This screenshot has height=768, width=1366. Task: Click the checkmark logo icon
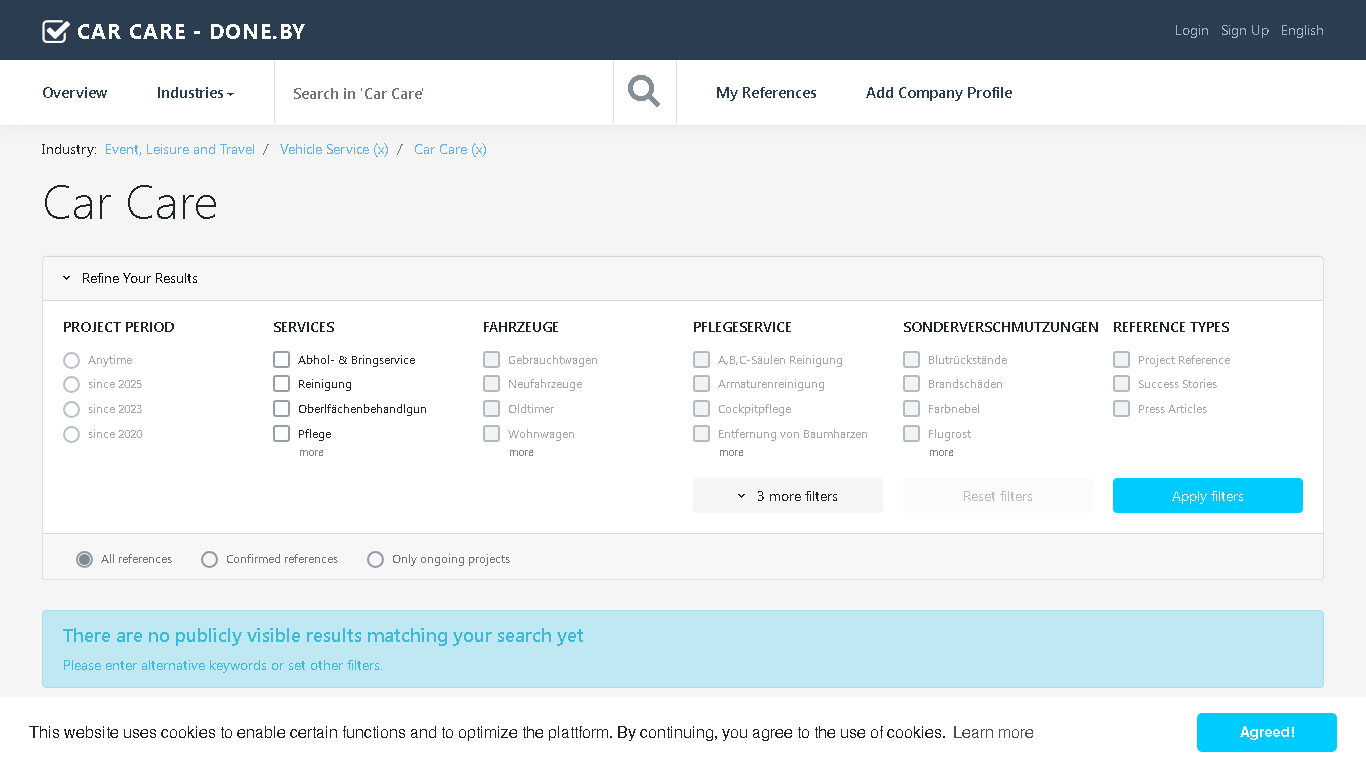coord(55,31)
